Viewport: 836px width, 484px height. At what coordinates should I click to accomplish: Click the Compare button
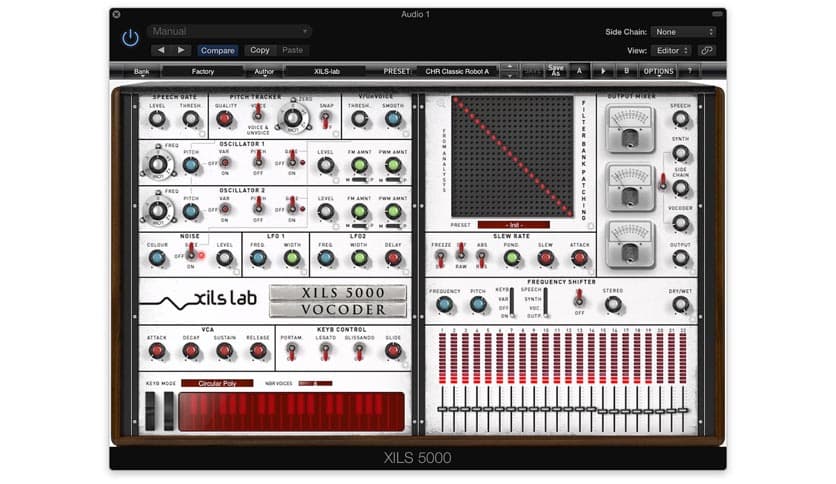[x=218, y=51]
